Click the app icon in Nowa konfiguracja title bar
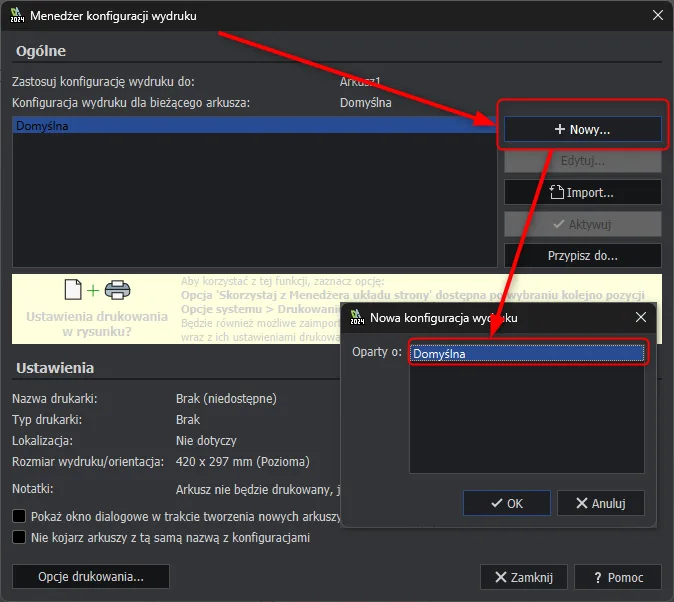 click(x=357, y=317)
